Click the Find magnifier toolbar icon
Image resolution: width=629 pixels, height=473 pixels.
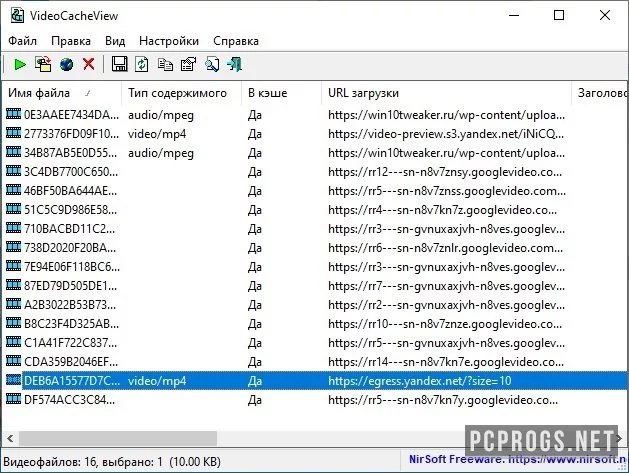click(212, 64)
